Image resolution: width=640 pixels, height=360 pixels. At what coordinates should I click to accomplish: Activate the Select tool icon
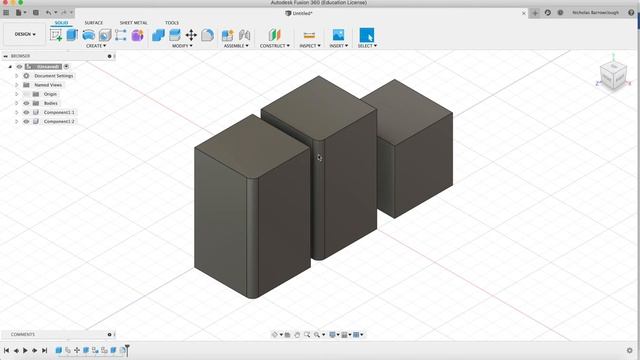[x=367, y=35]
